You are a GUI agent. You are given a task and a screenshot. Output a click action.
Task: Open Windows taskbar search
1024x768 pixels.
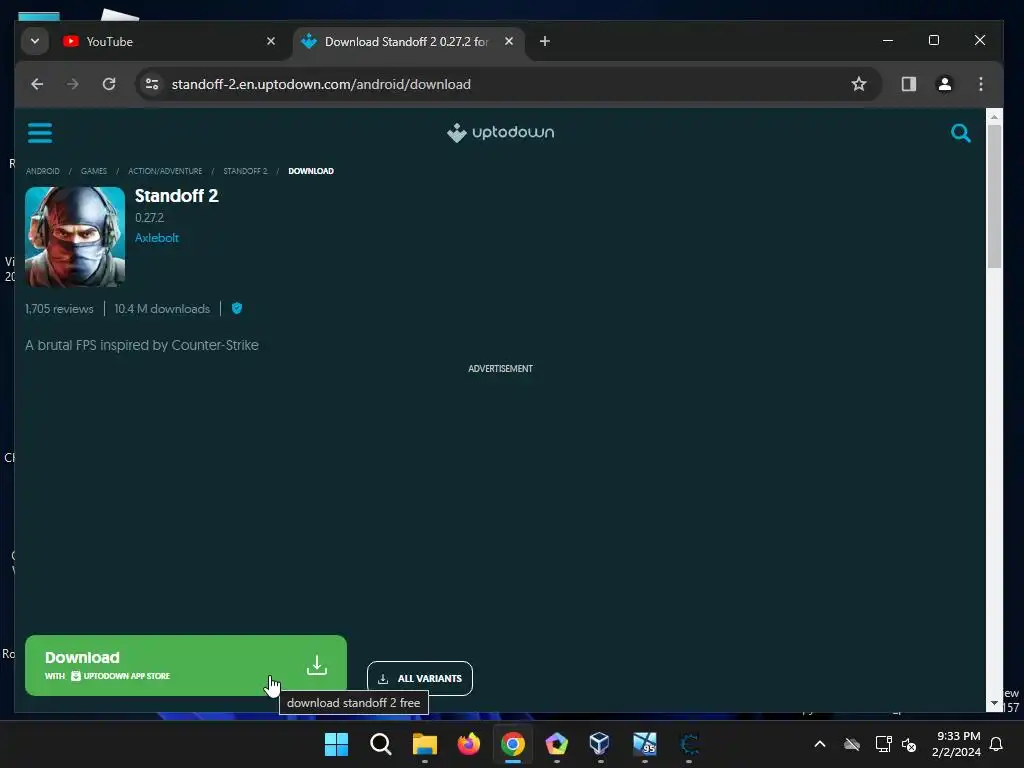pyautogui.click(x=381, y=744)
